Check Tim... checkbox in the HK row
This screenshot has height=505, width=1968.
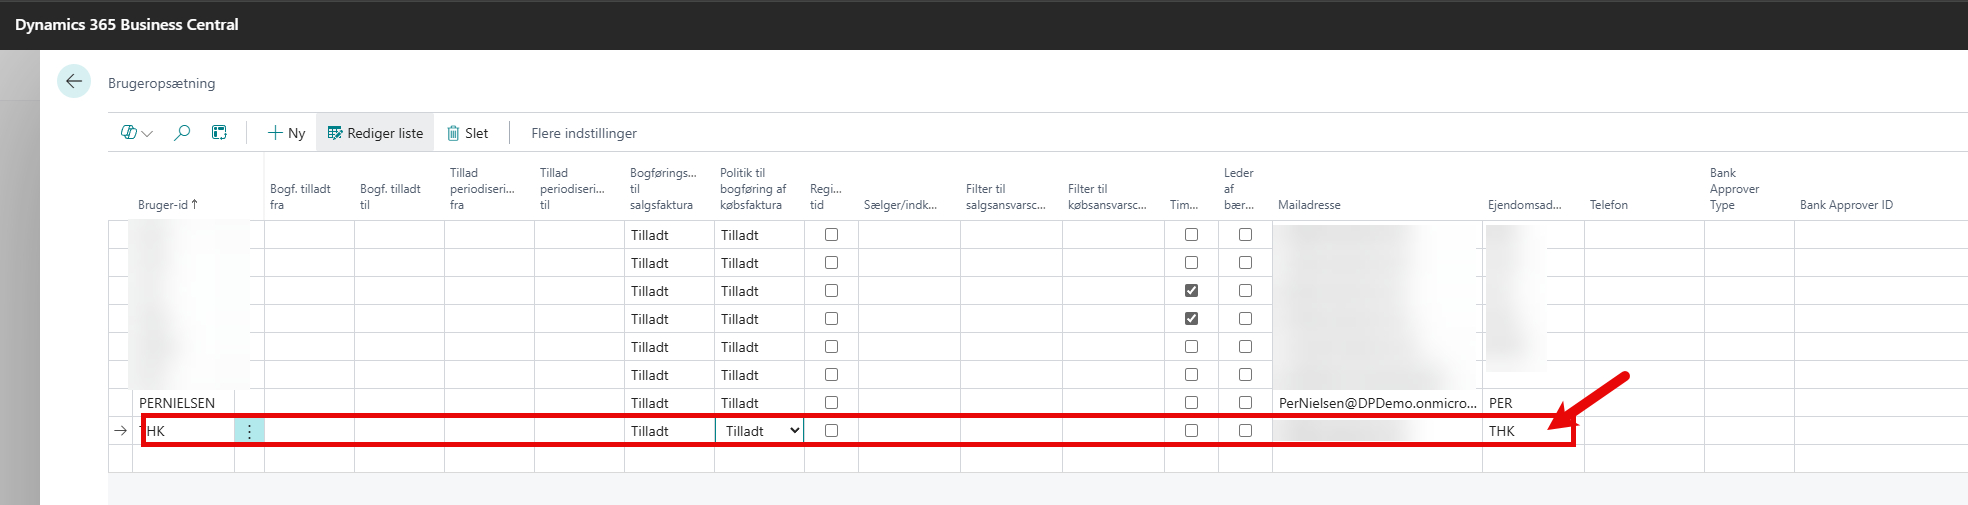pyautogui.click(x=1191, y=431)
